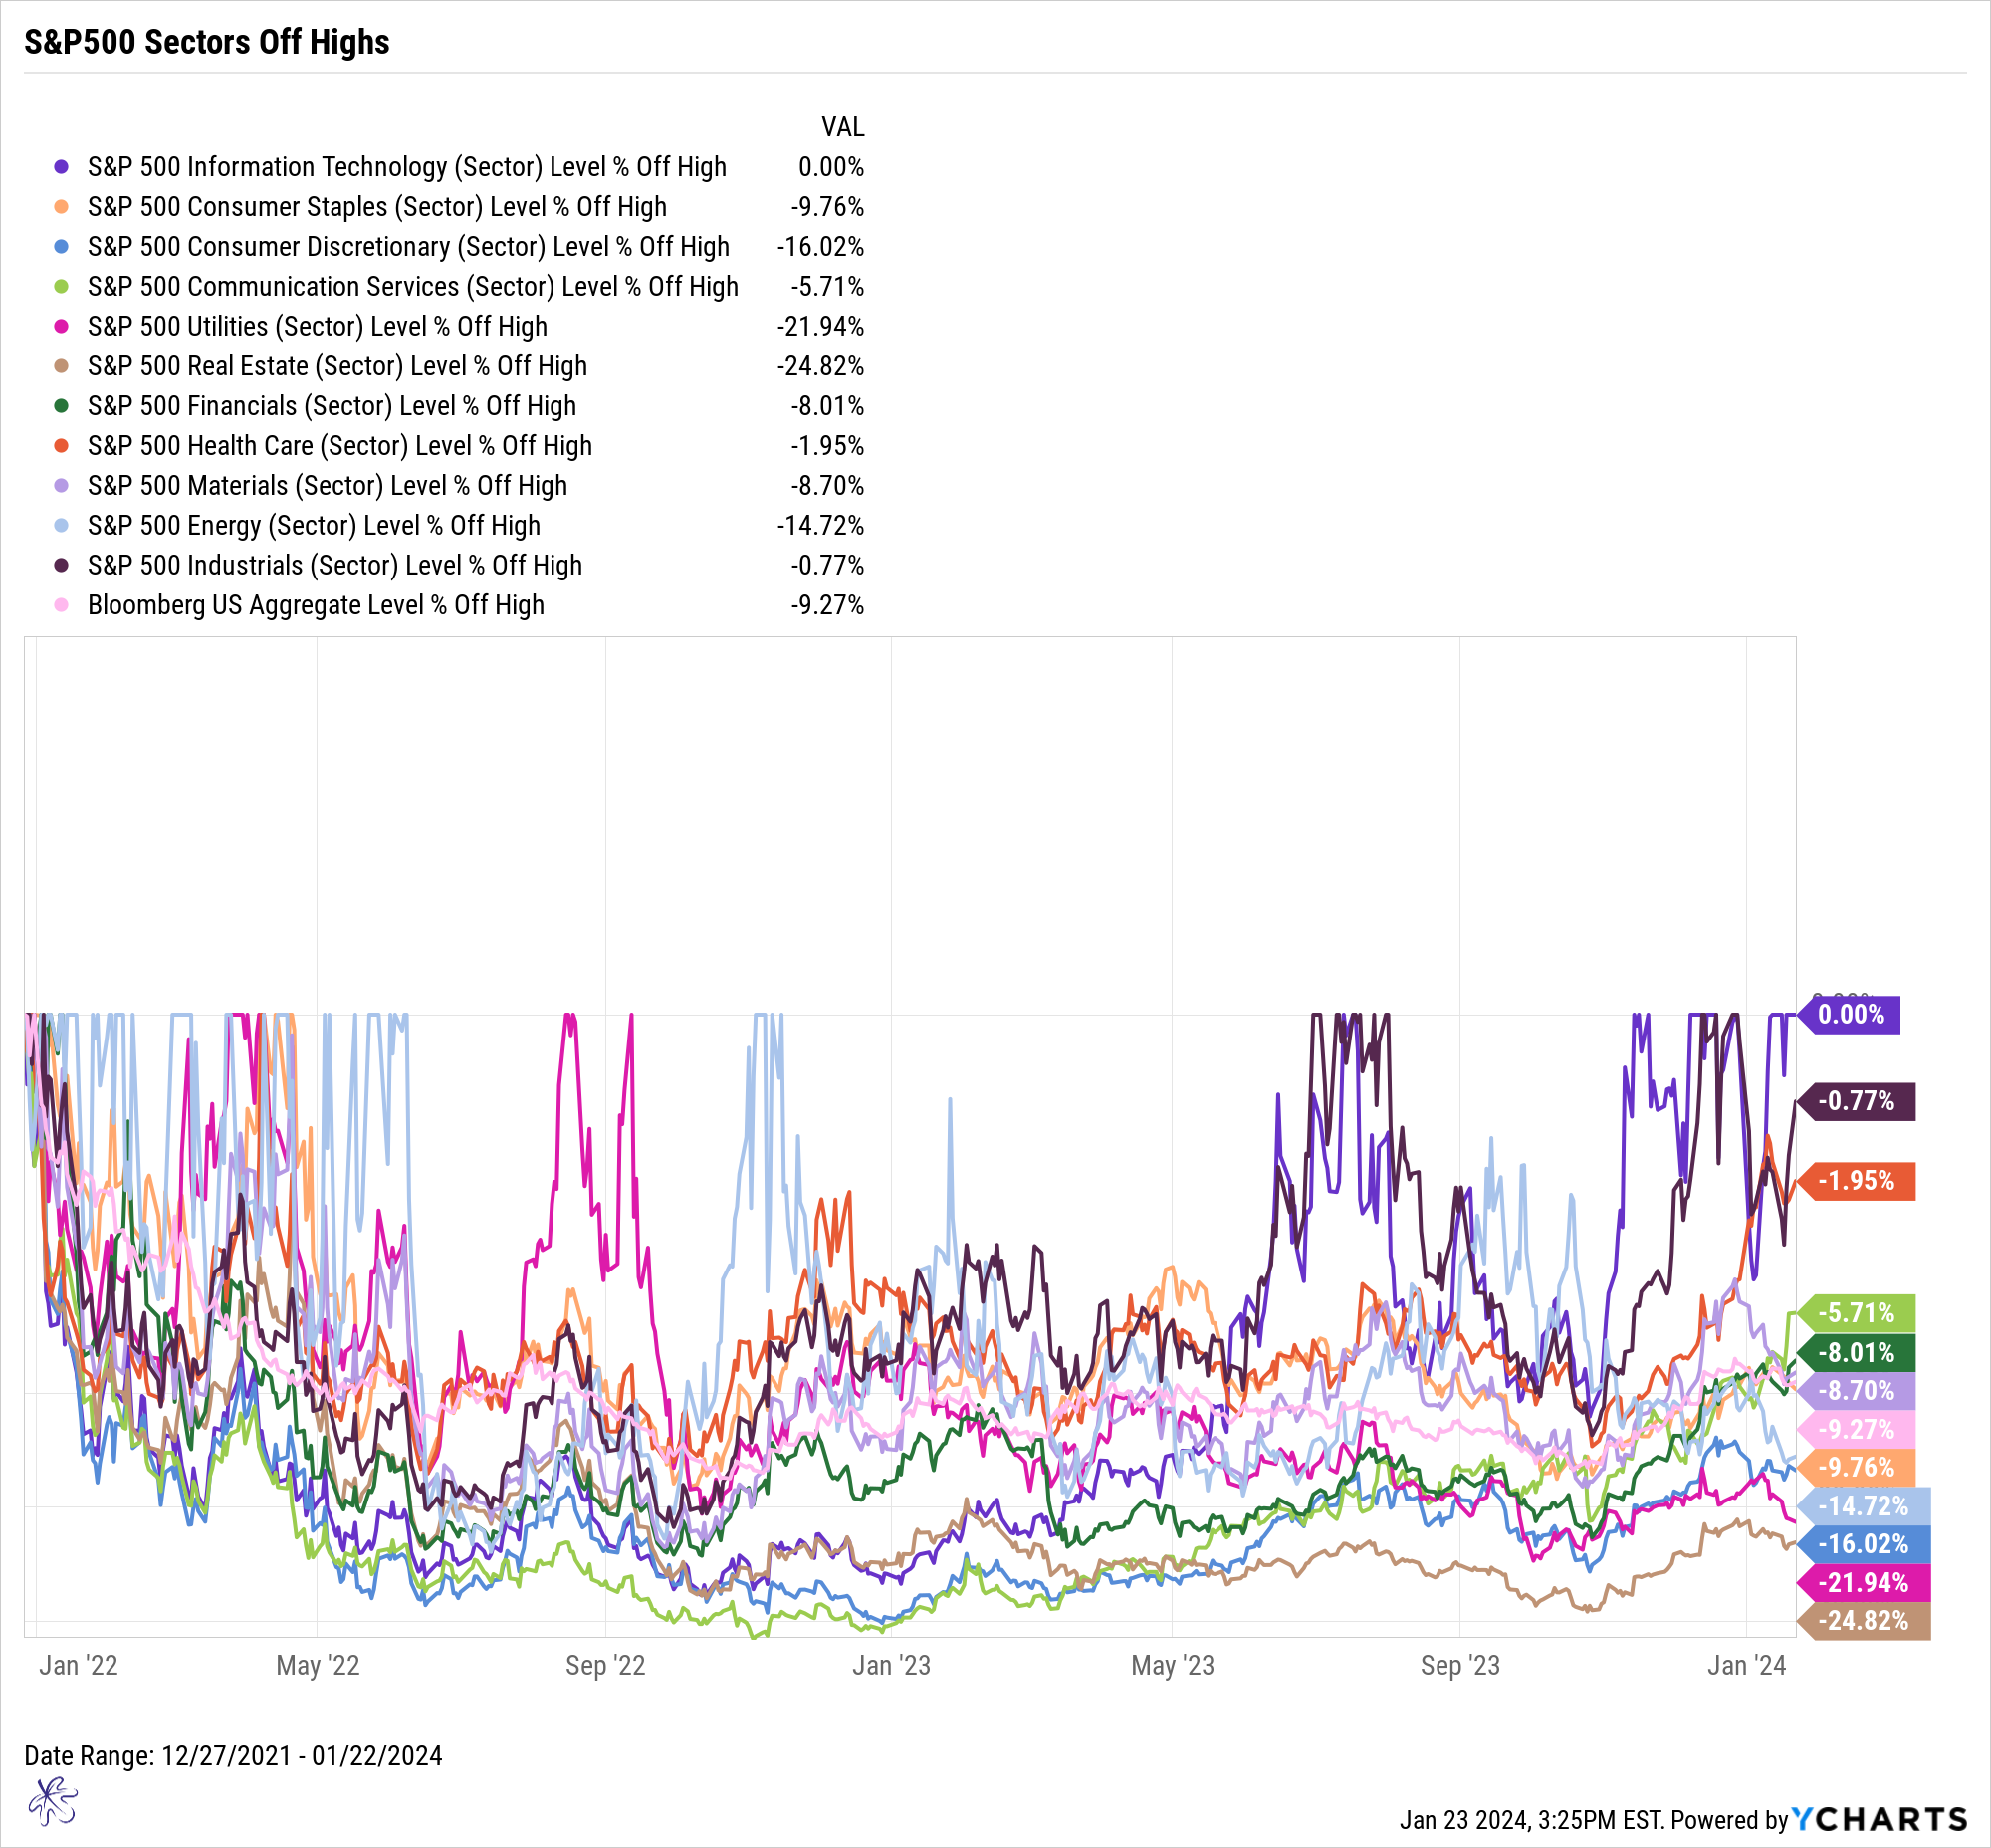The height and width of the screenshot is (1848, 1991).
Task: Click the -14.72% Energy end flag
Action: coord(1864,1507)
